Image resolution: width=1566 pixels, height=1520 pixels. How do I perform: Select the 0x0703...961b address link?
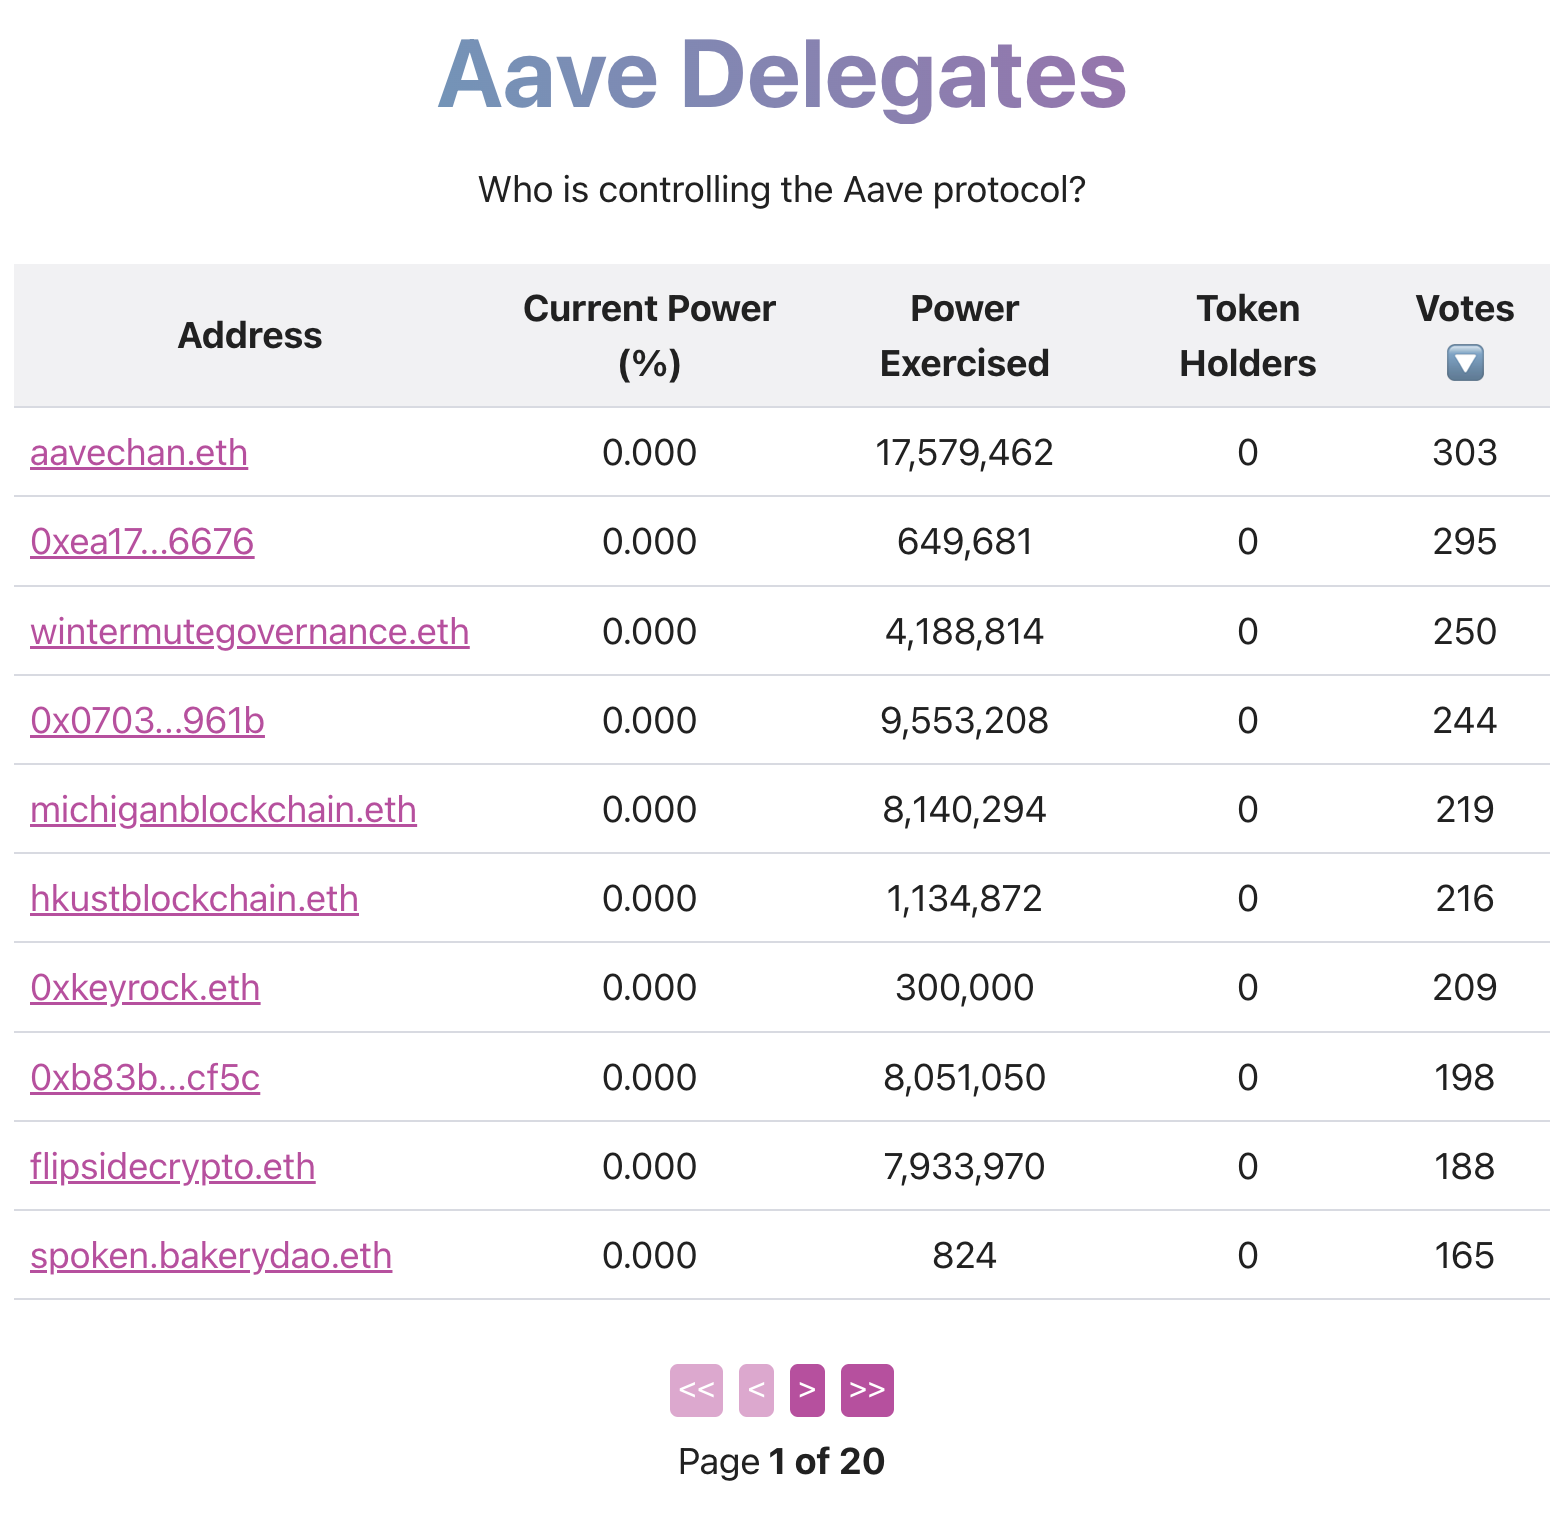click(x=147, y=721)
